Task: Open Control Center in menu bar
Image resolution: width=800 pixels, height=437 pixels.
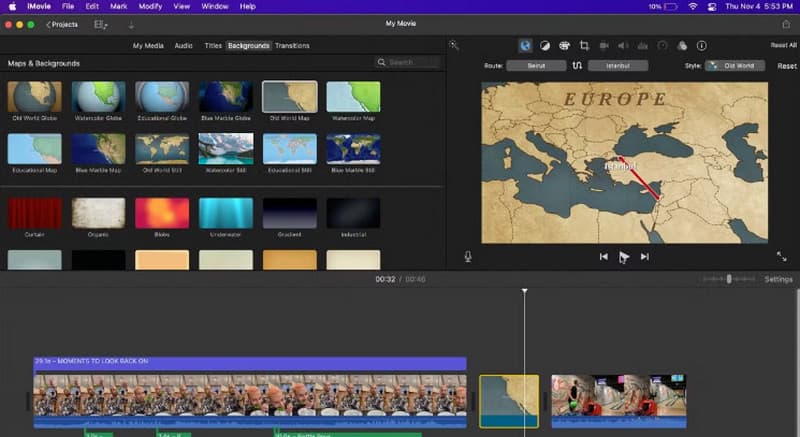Action: tap(712, 7)
